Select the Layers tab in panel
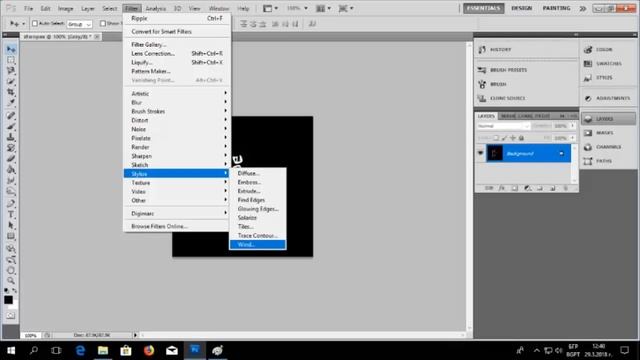The width and height of the screenshot is (640, 360). pos(486,116)
